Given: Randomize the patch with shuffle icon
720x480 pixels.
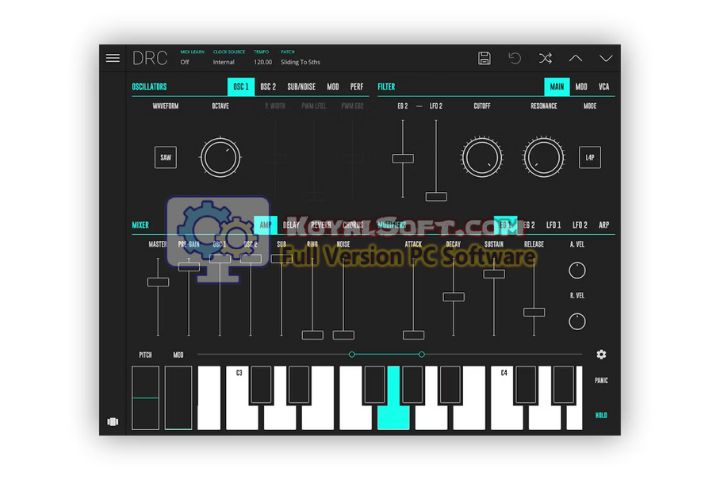Looking at the screenshot, I should [545, 58].
